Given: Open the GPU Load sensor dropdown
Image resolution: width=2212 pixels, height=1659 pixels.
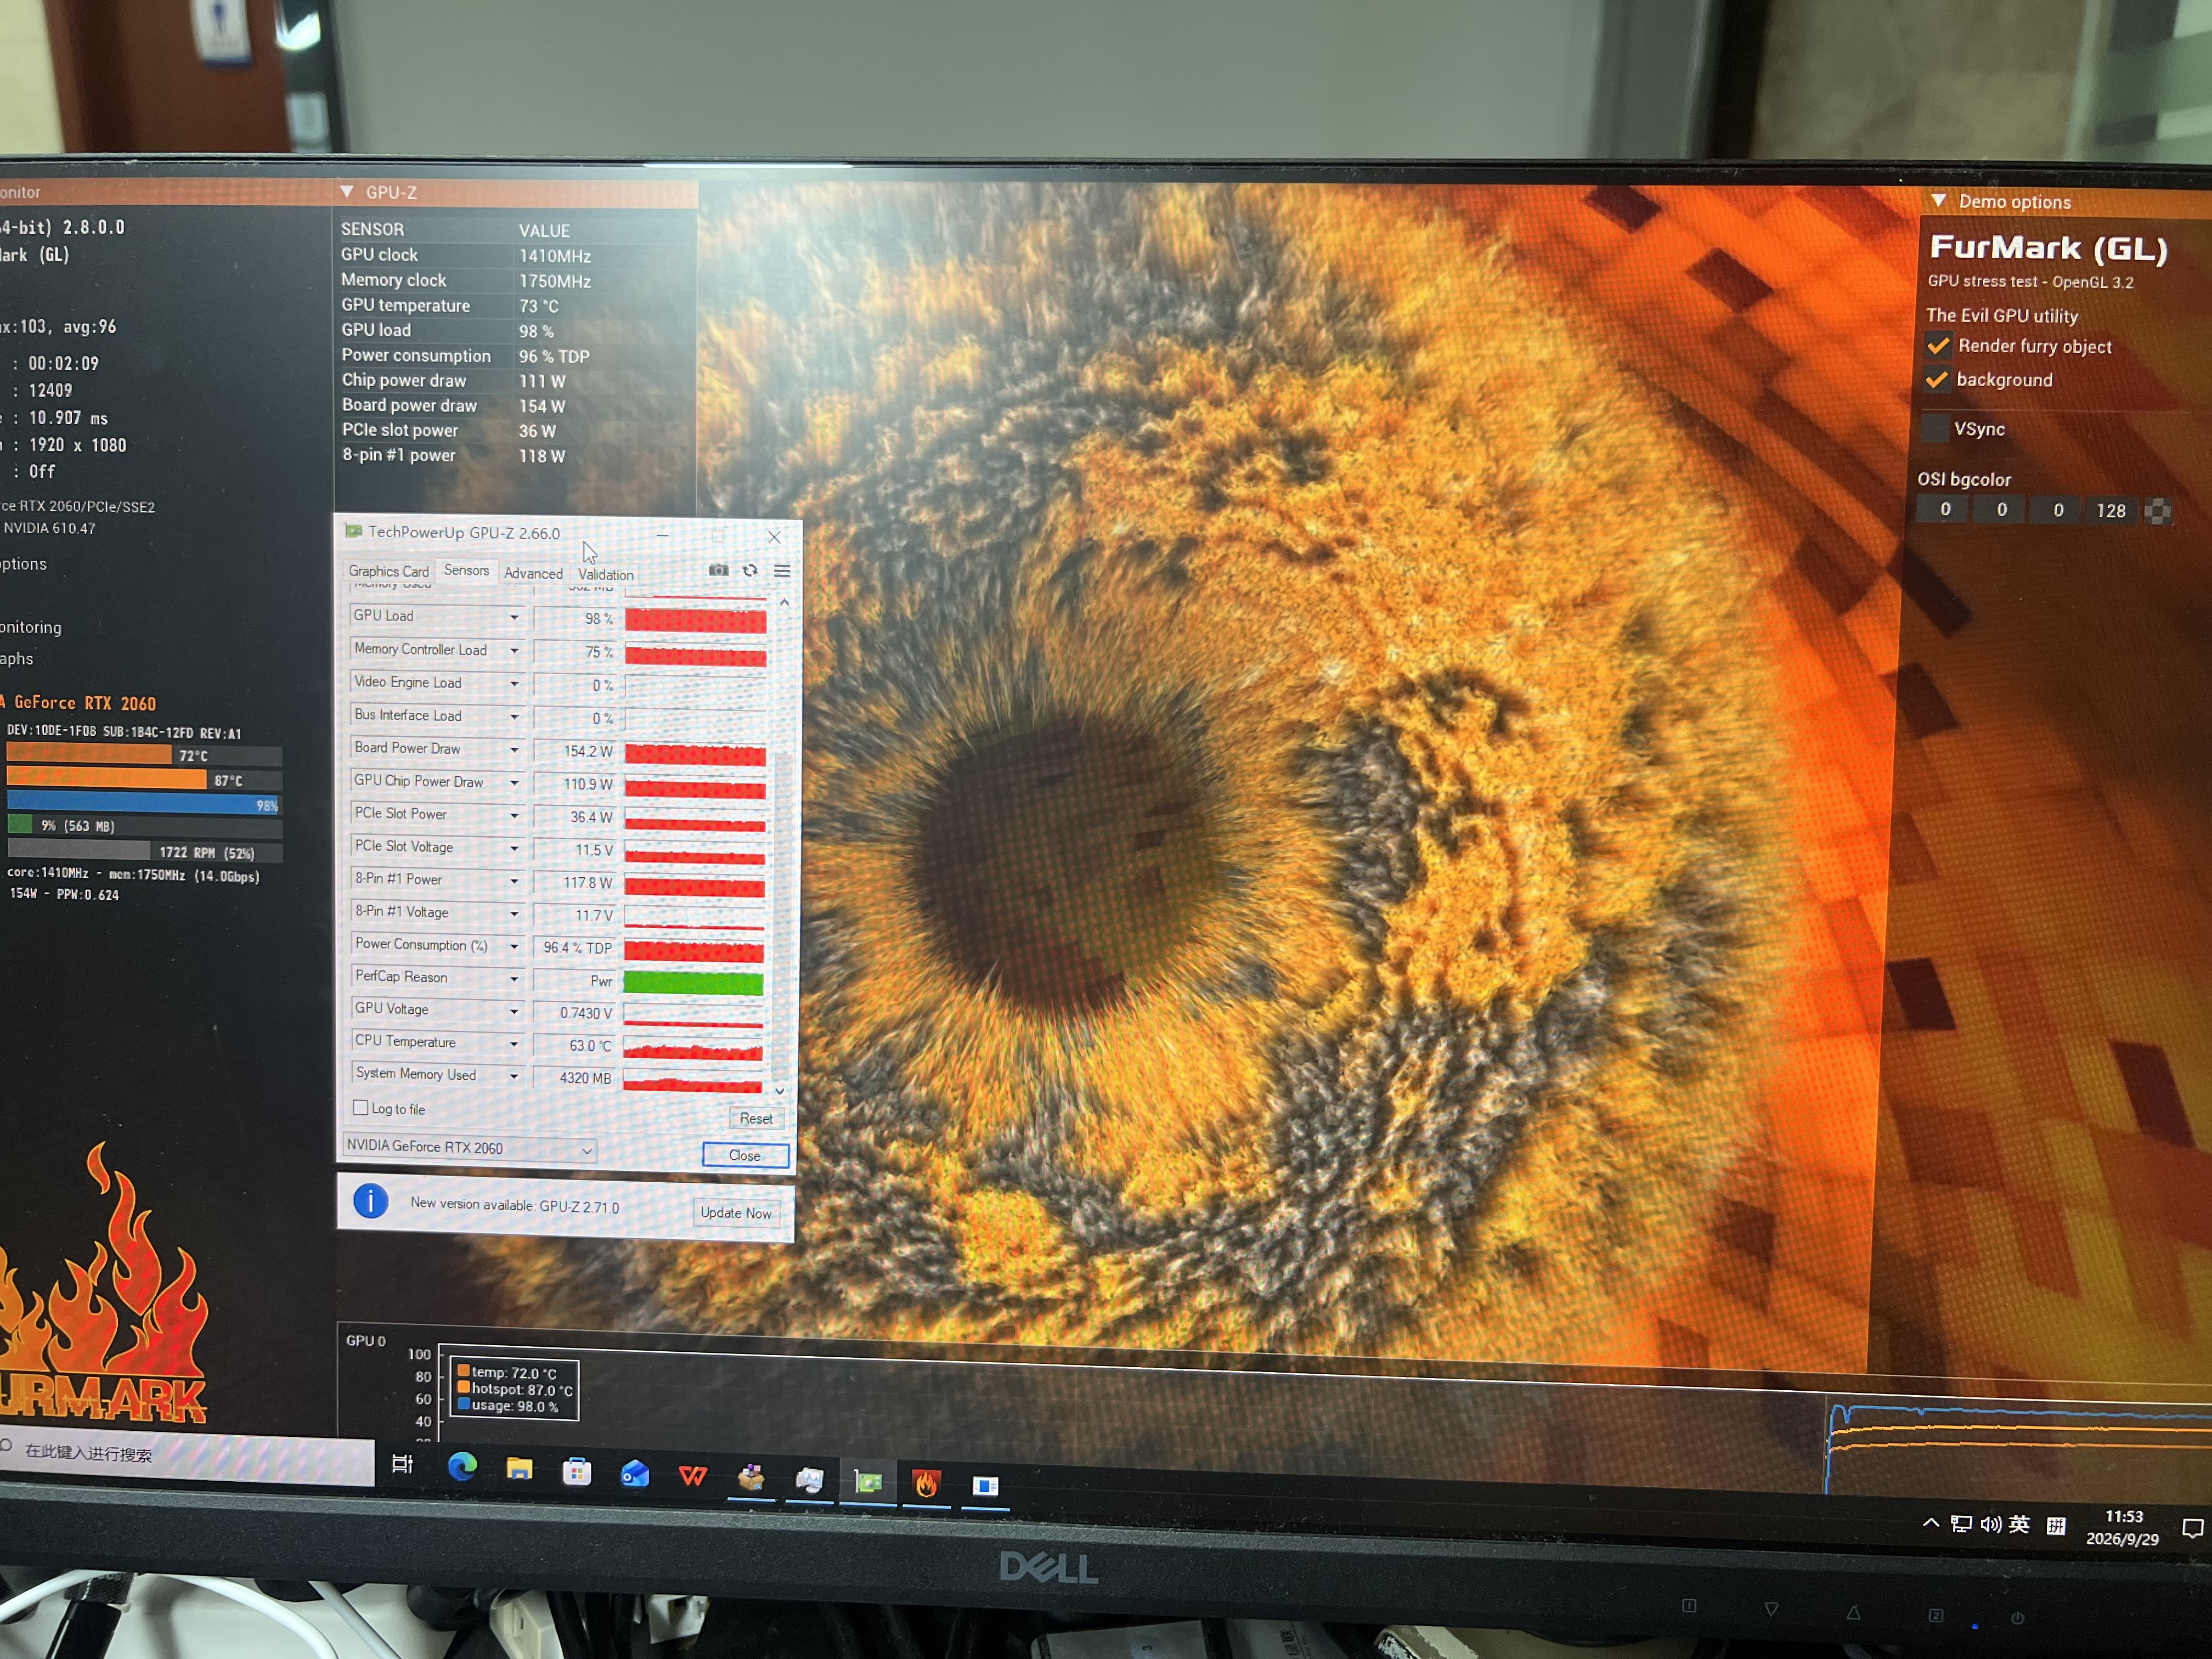Looking at the screenshot, I should click(515, 617).
